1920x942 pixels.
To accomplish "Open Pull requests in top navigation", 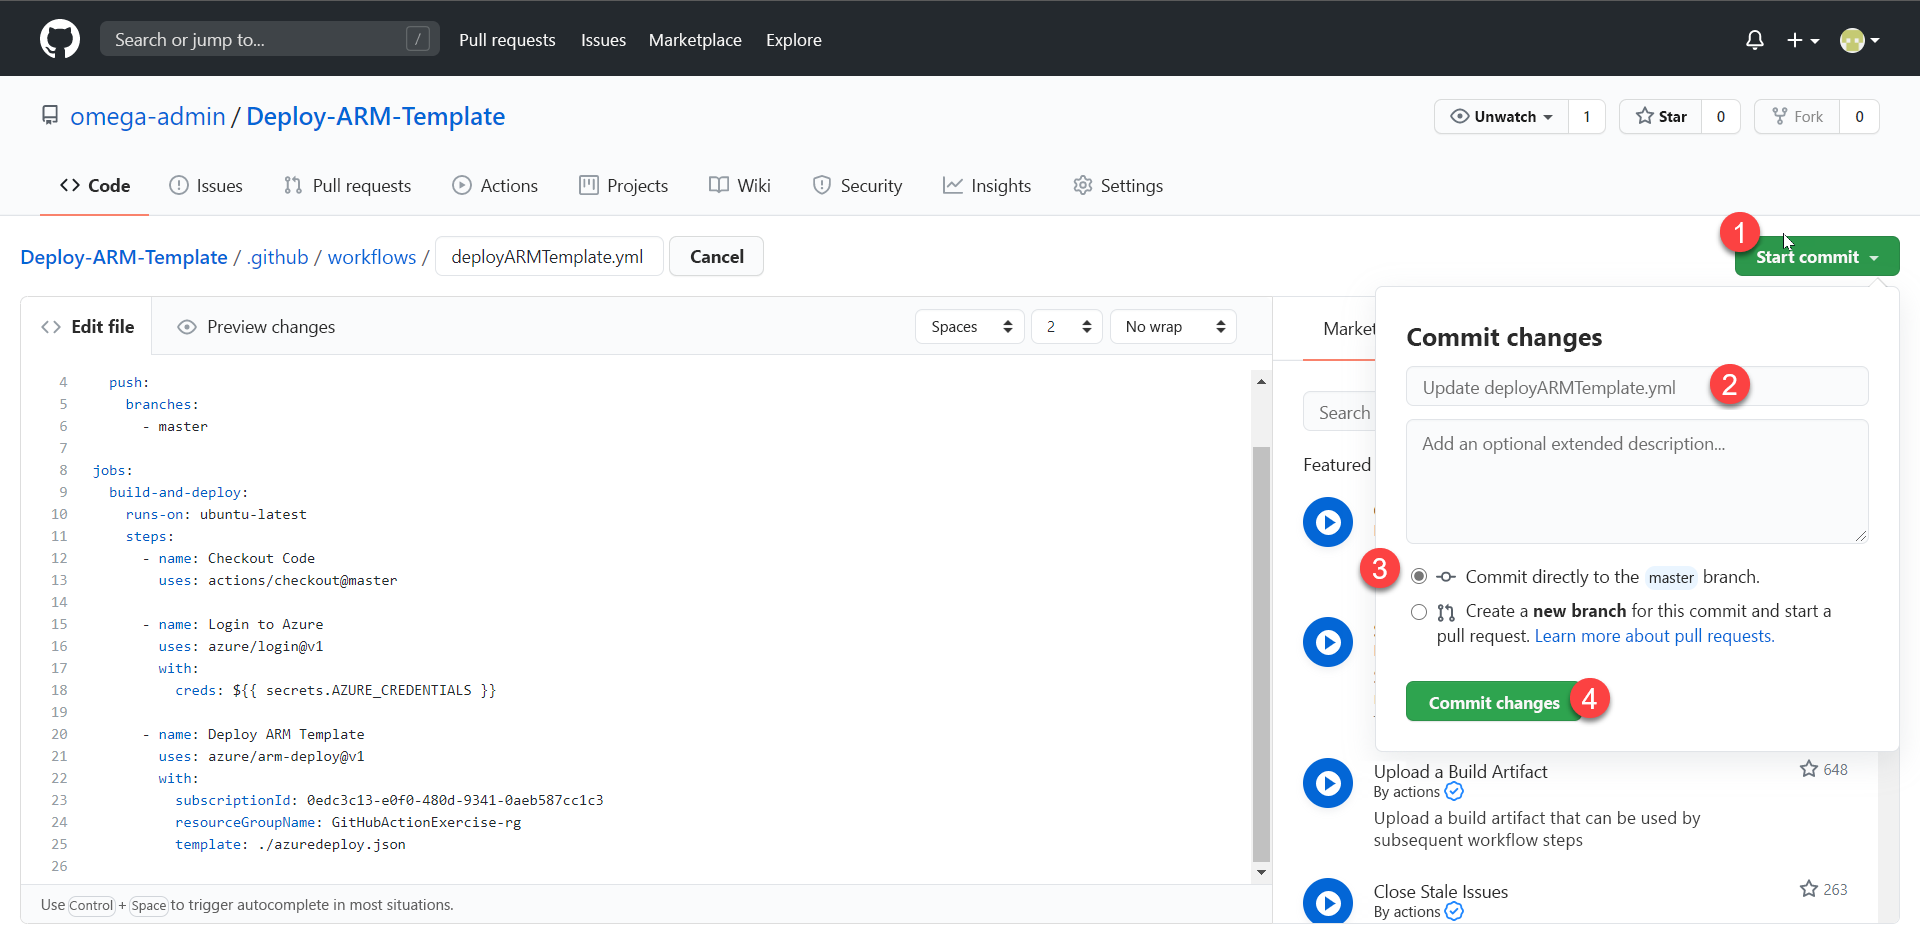I will point(507,40).
